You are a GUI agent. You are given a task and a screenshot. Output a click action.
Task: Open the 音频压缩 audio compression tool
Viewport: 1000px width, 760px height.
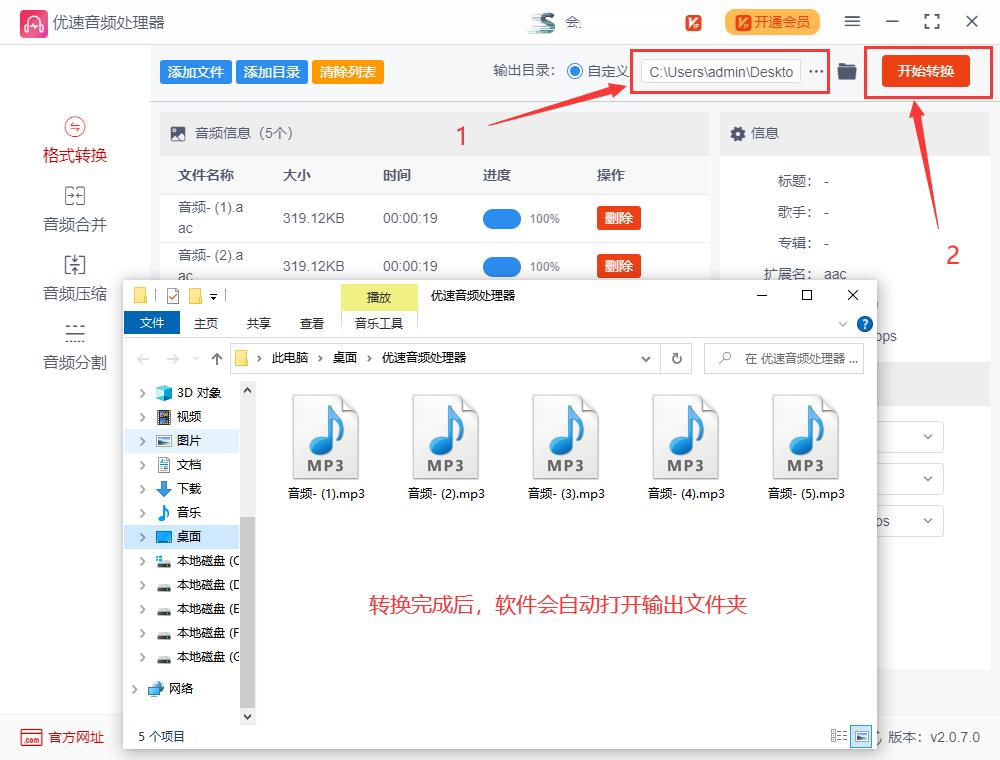pos(75,279)
